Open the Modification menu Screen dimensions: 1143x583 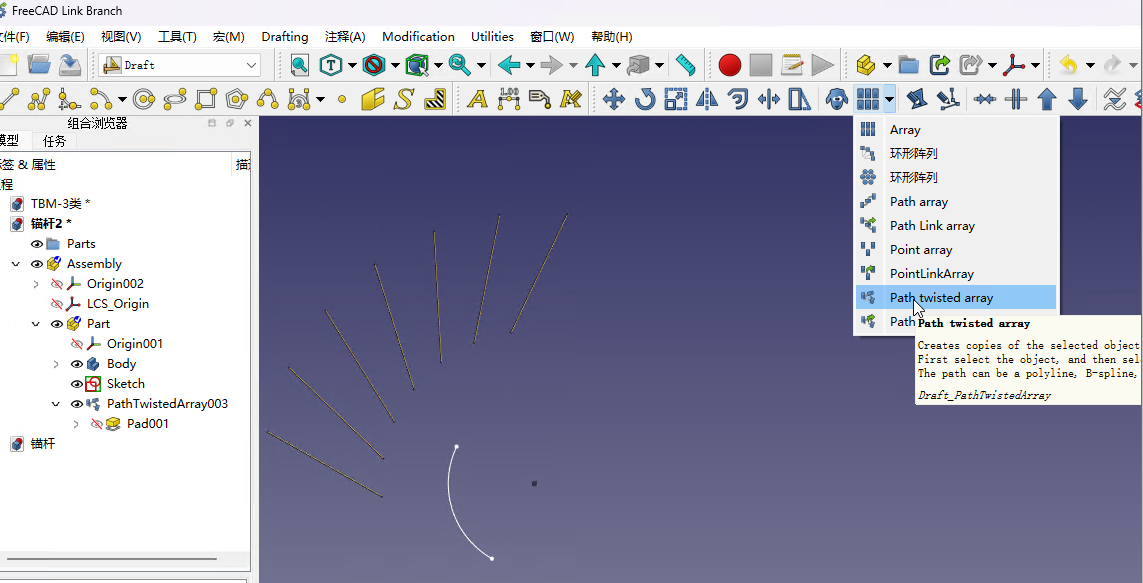pos(418,36)
